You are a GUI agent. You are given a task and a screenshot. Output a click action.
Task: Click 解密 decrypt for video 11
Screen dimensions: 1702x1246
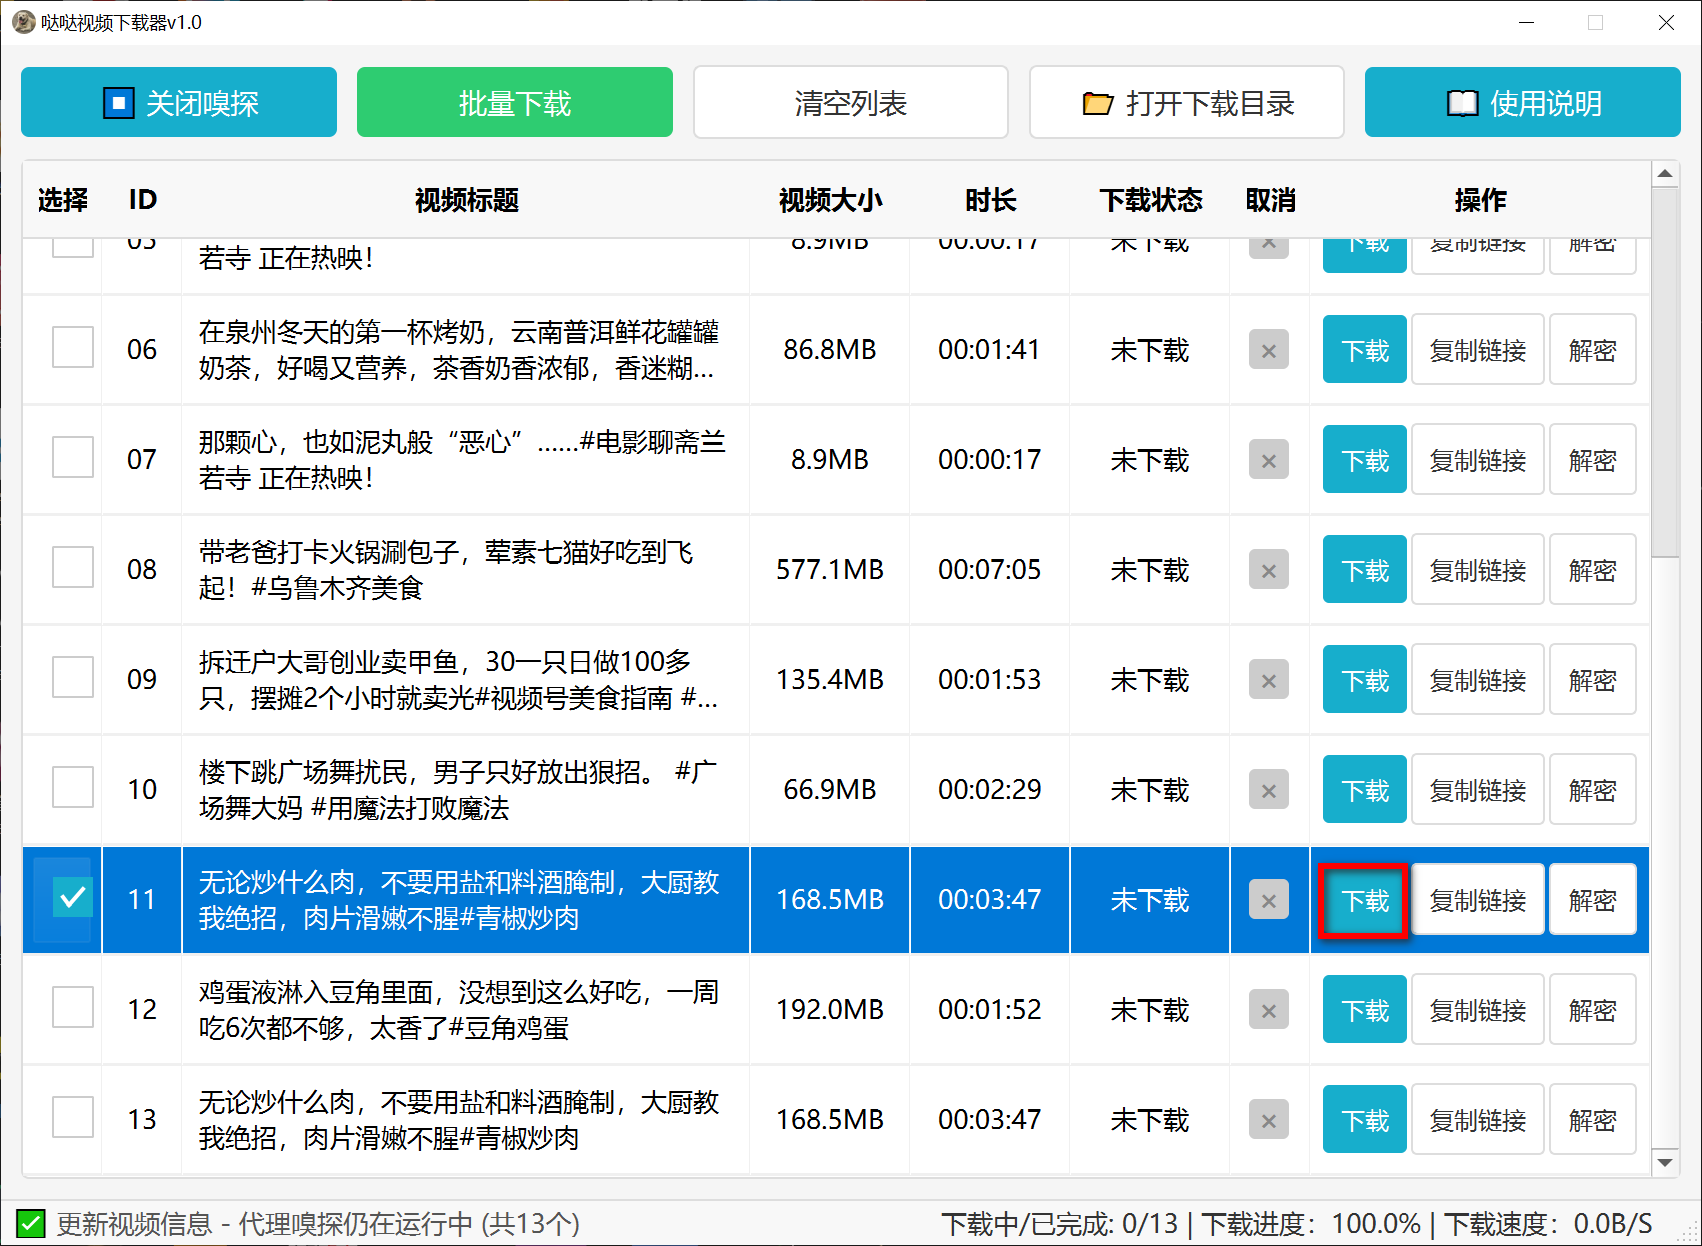coord(1593,900)
